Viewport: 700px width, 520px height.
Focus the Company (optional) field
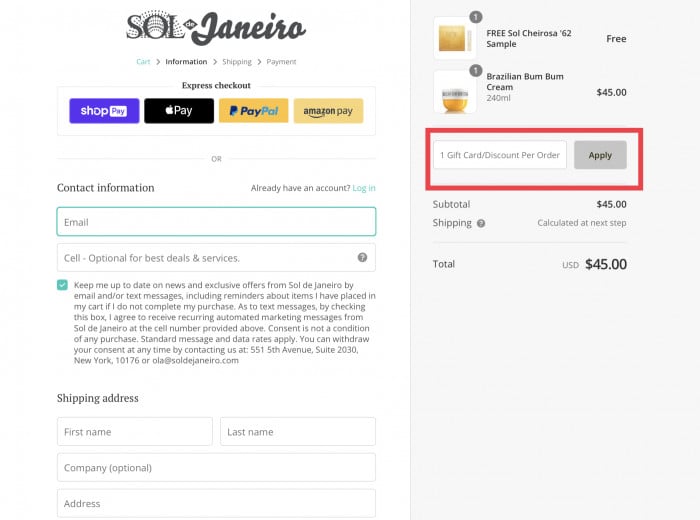click(x=217, y=467)
